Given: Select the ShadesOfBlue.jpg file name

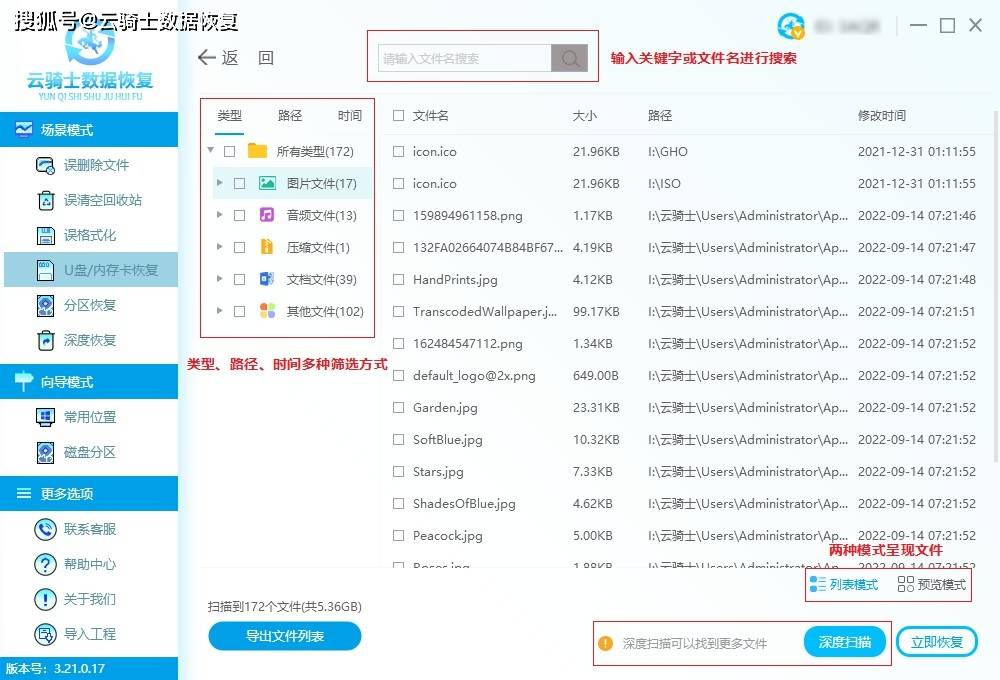Looking at the screenshot, I should pyautogui.click(x=464, y=504).
